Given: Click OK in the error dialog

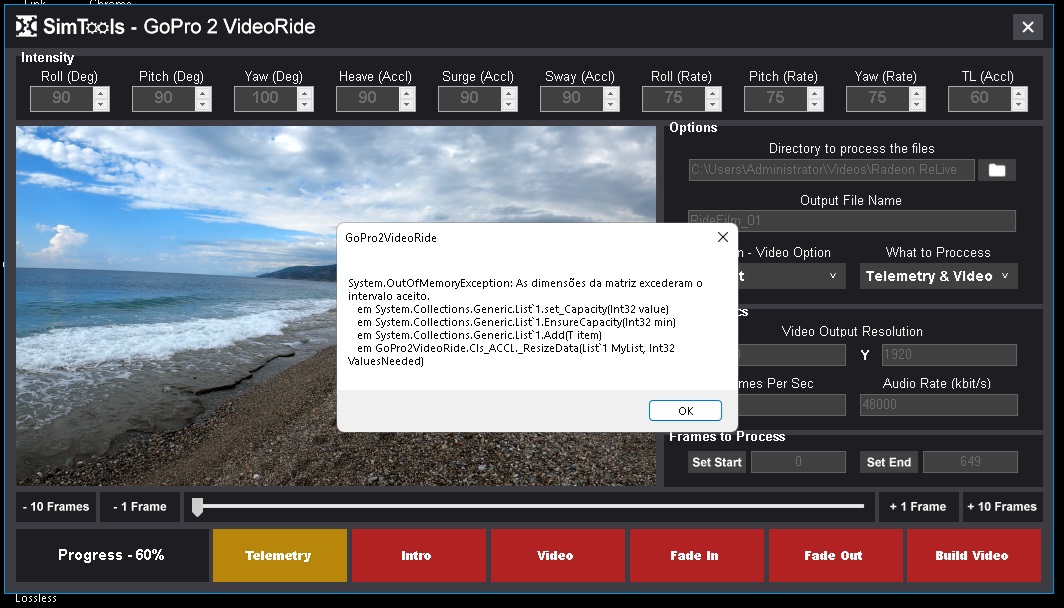Looking at the screenshot, I should tap(685, 411).
